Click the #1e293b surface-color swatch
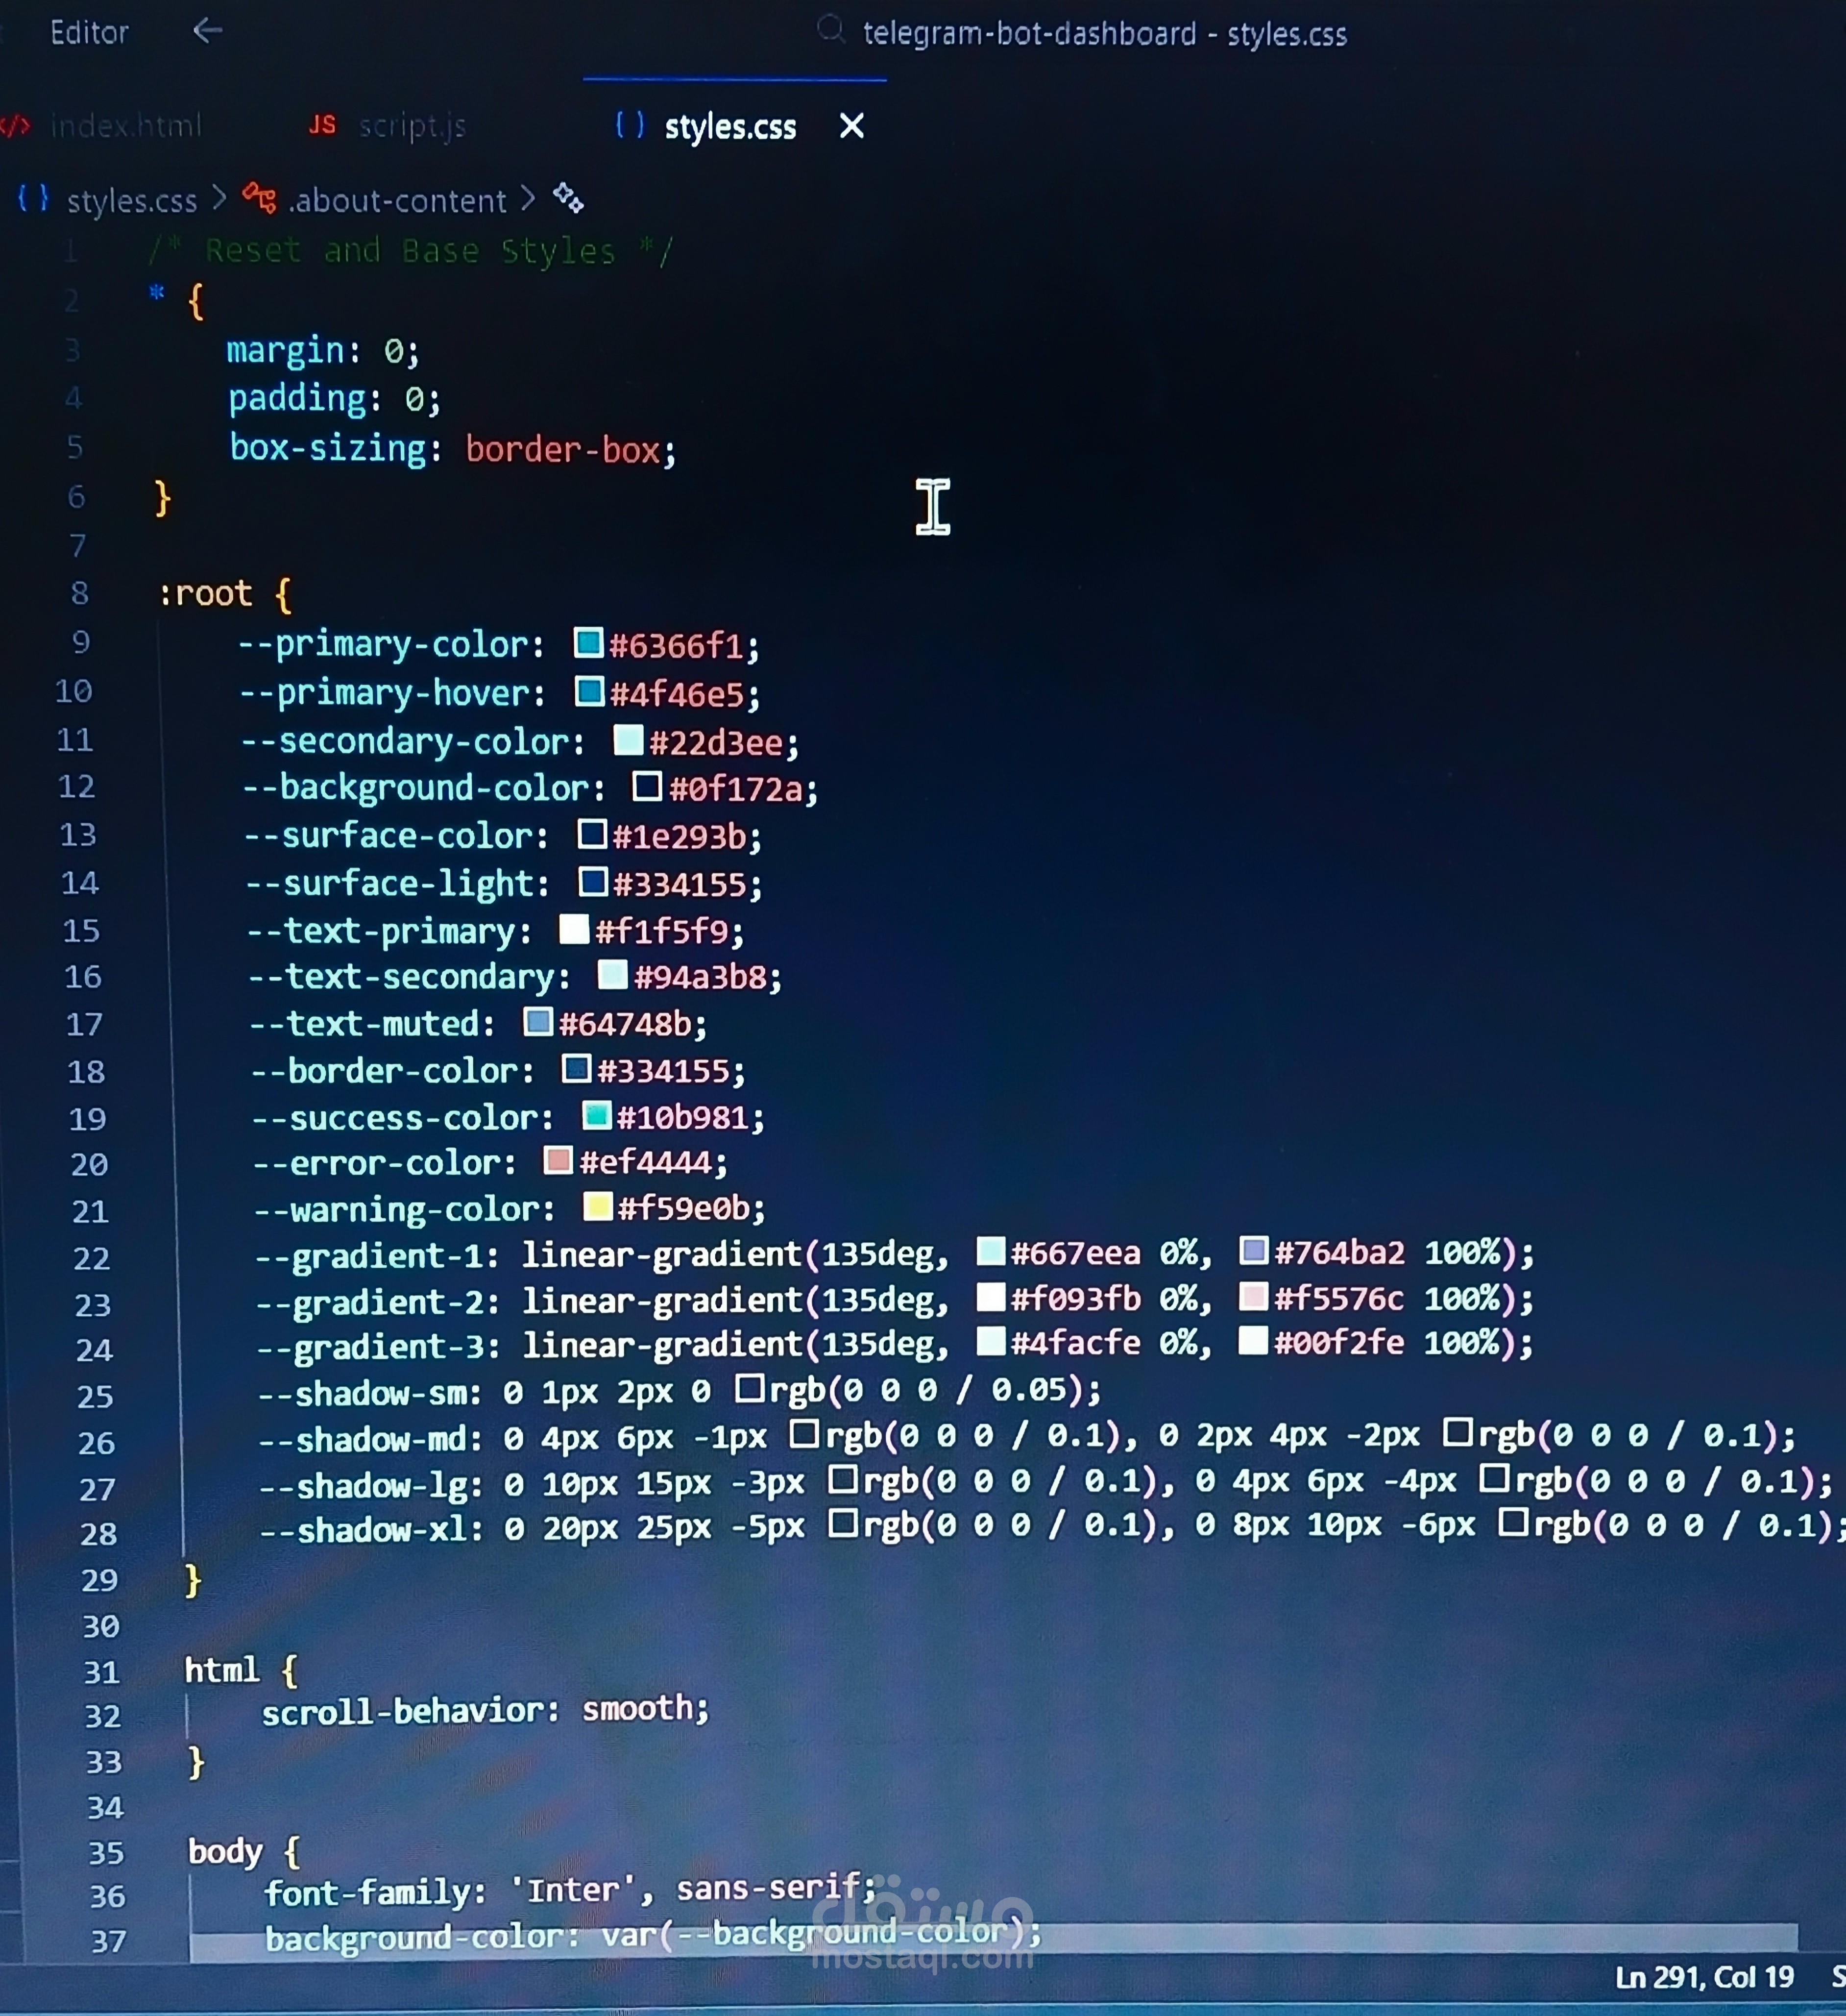The image size is (1846, 2016). tap(592, 834)
